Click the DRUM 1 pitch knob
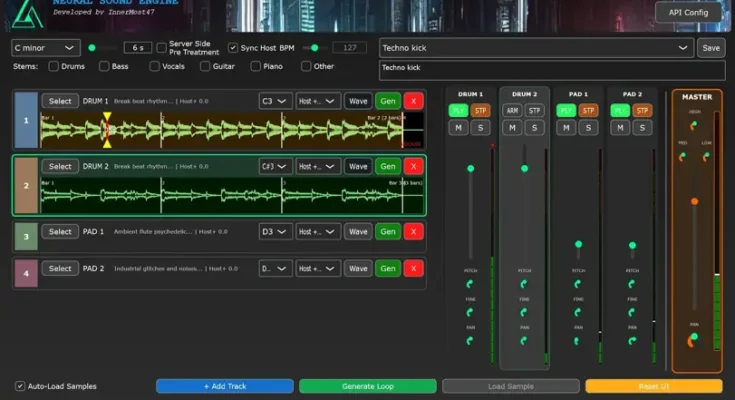735x400 pixels. tap(471, 284)
